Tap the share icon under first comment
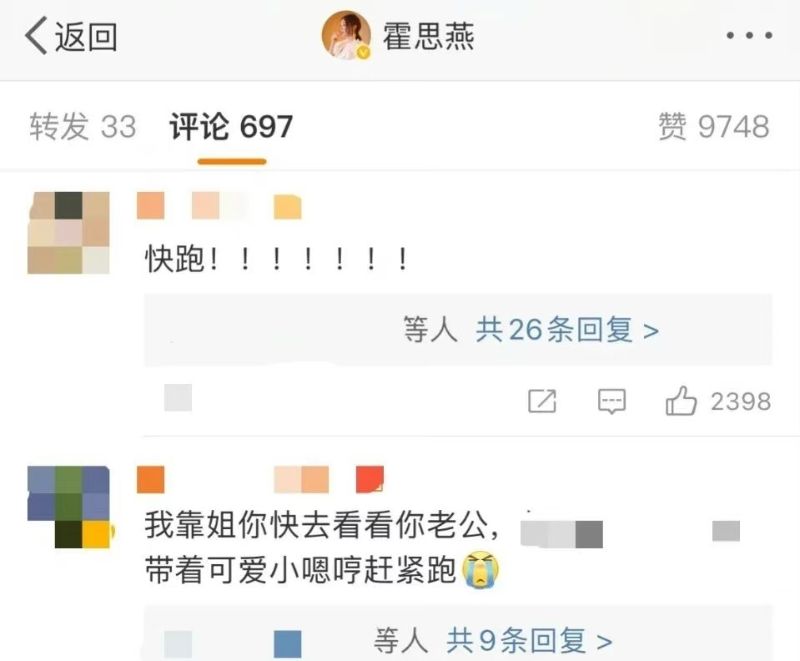 pyautogui.click(x=542, y=401)
